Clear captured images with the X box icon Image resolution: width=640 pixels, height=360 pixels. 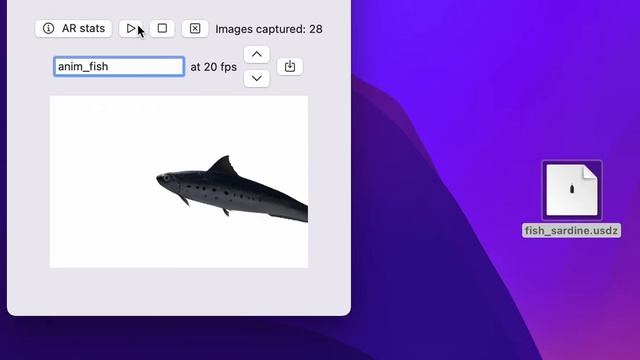[195, 29]
